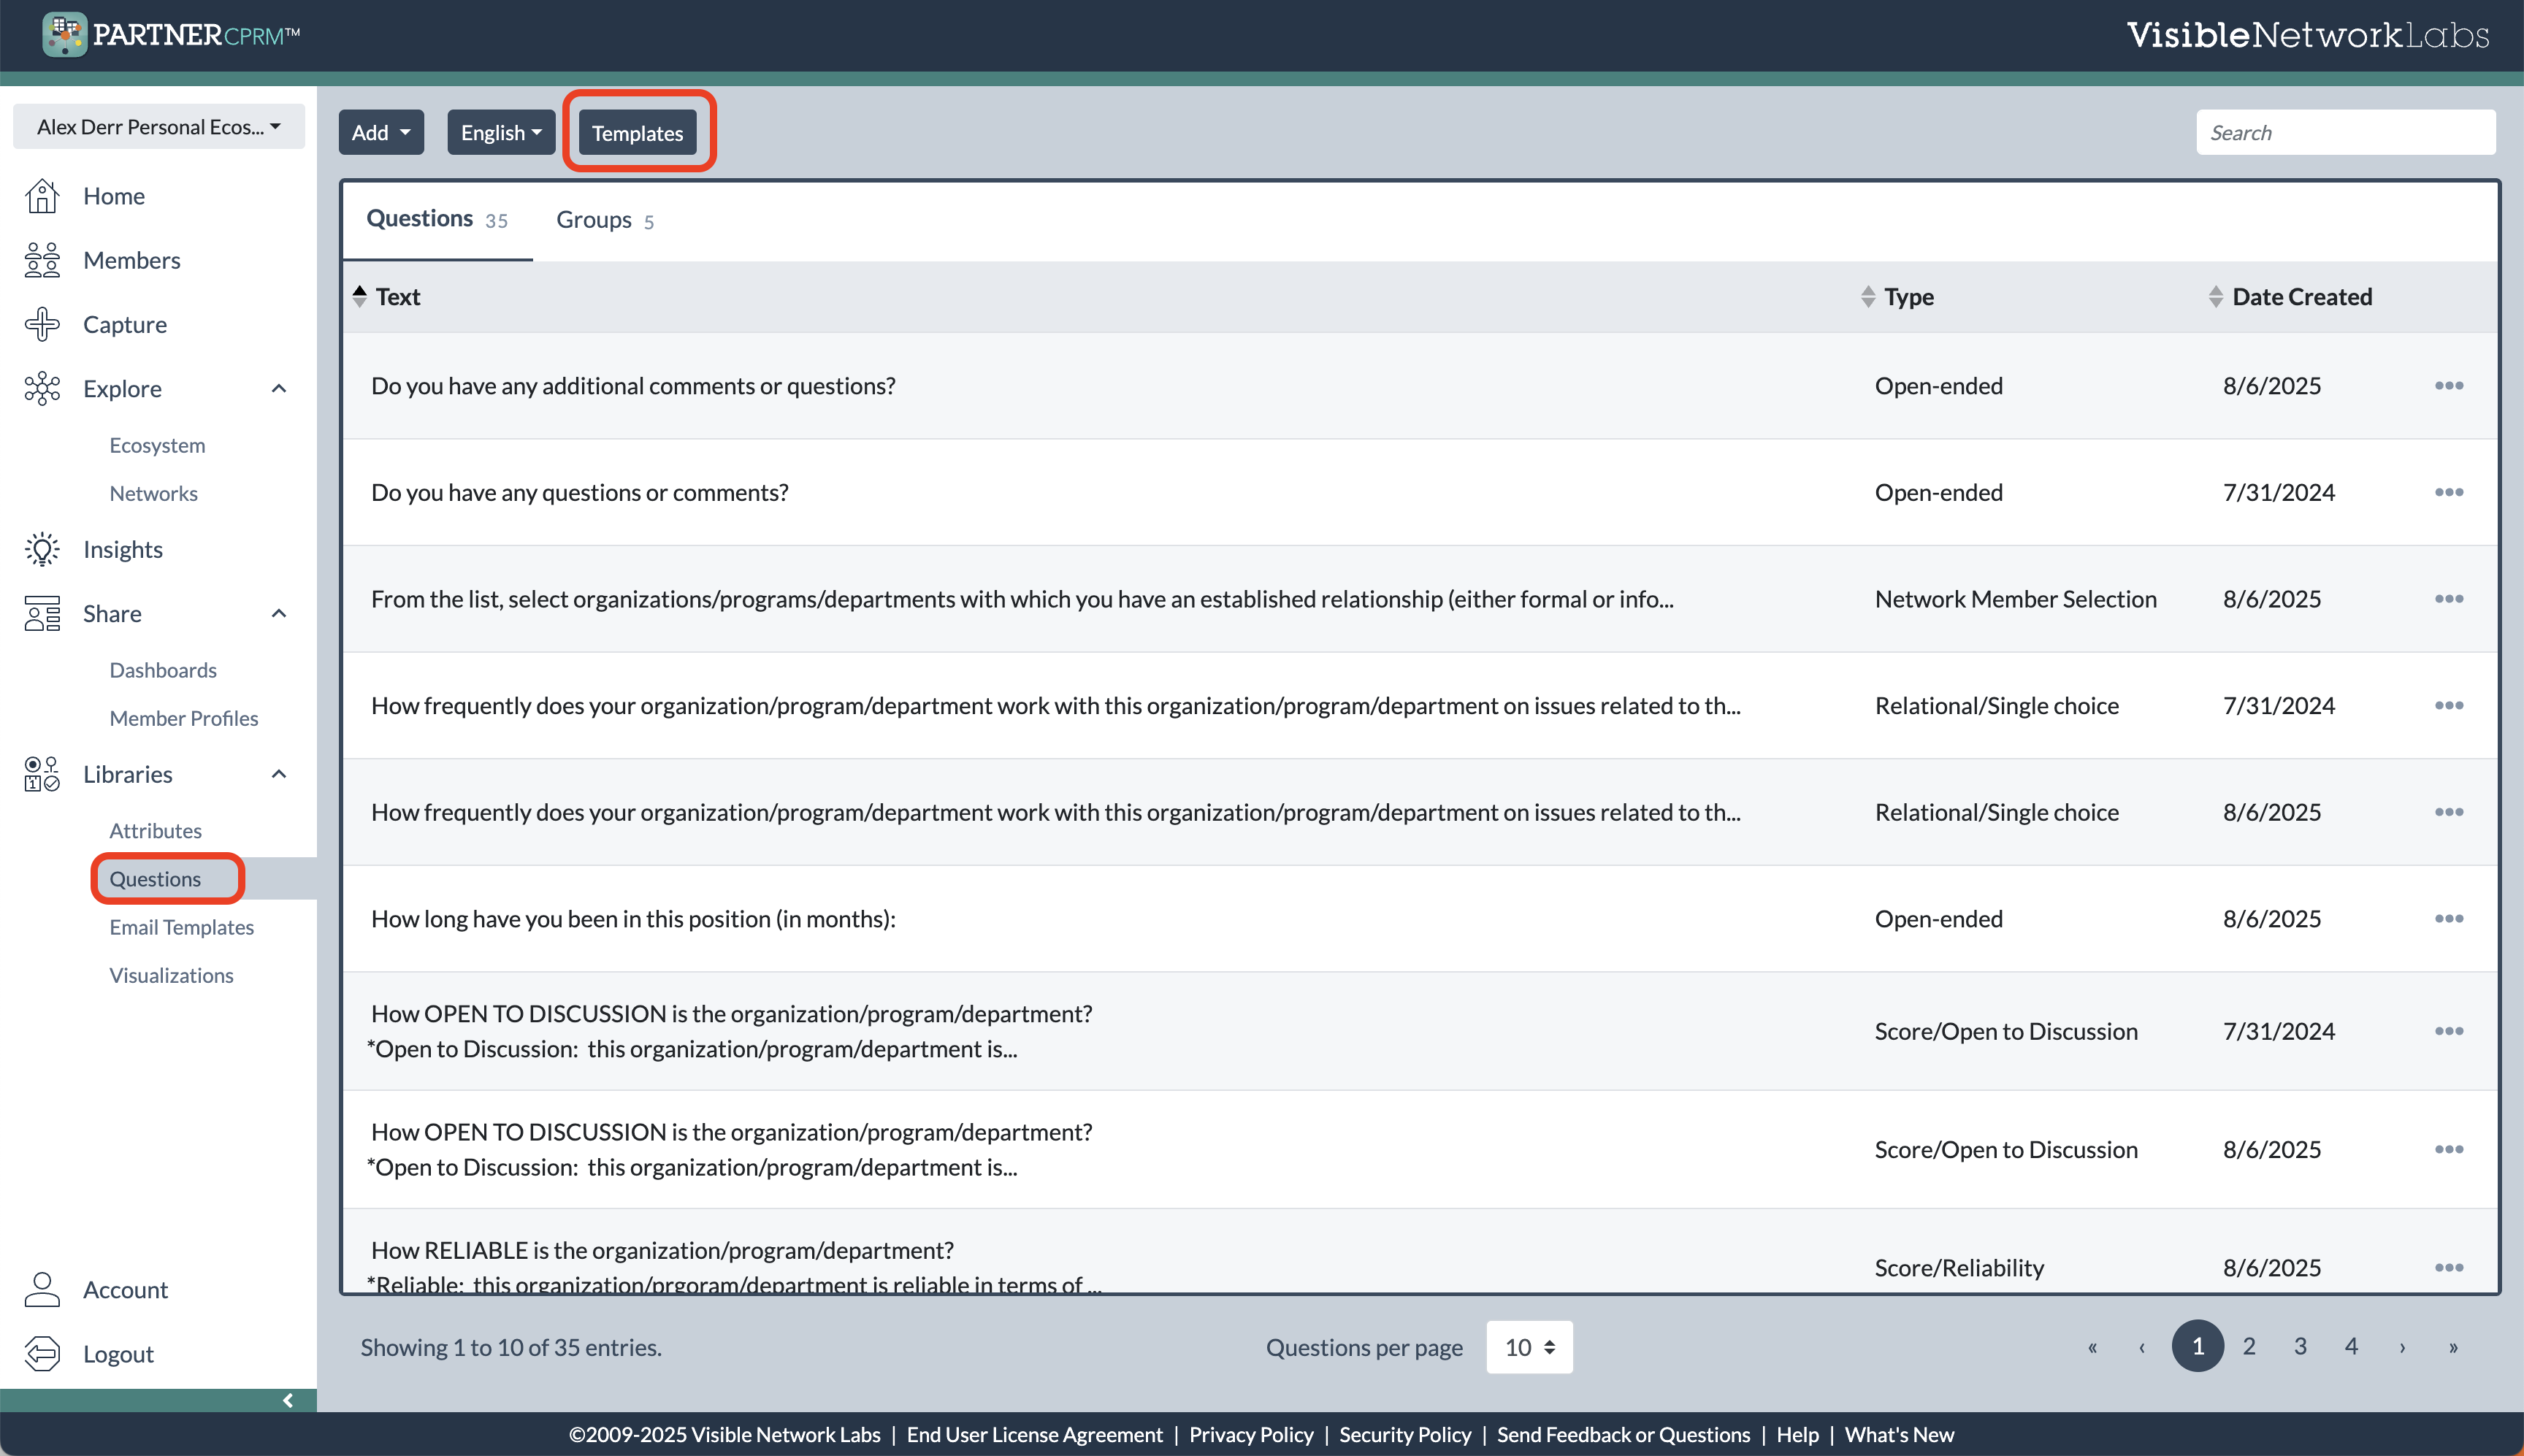Click the current page 1 button
2524x1456 pixels.
click(2198, 1346)
